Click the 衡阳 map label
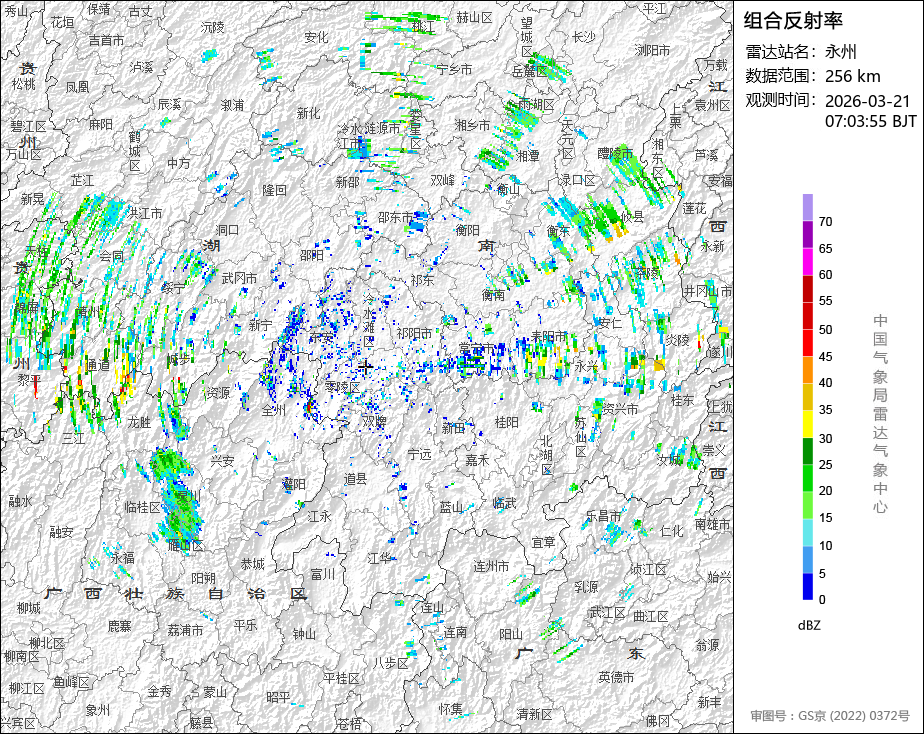Viewport: 924px width, 734px height. tap(467, 230)
